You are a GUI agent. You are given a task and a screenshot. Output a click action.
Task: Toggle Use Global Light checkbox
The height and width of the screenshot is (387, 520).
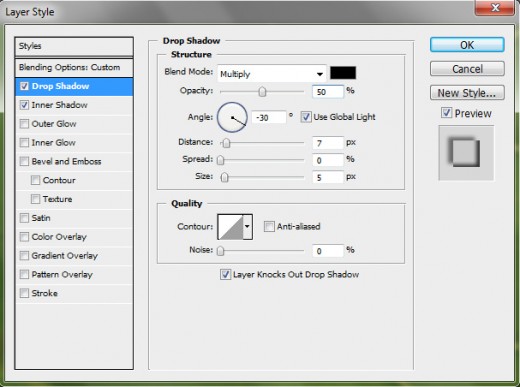pos(306,117)
